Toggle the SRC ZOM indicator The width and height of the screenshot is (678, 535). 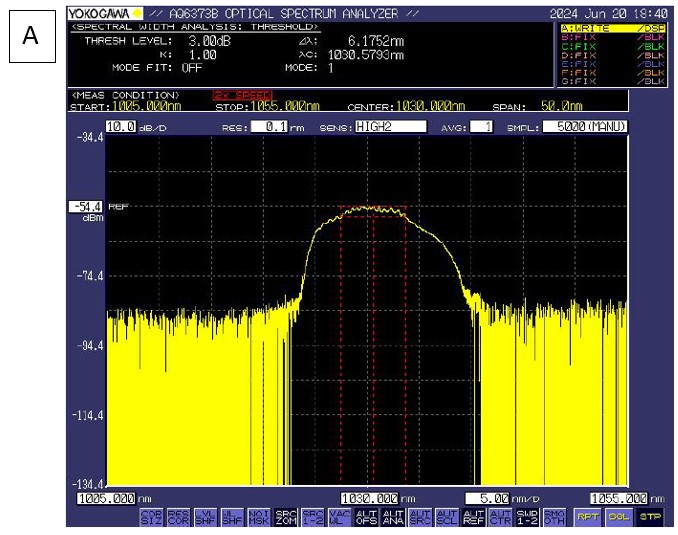pyautogui.click(x=286, y=517)
